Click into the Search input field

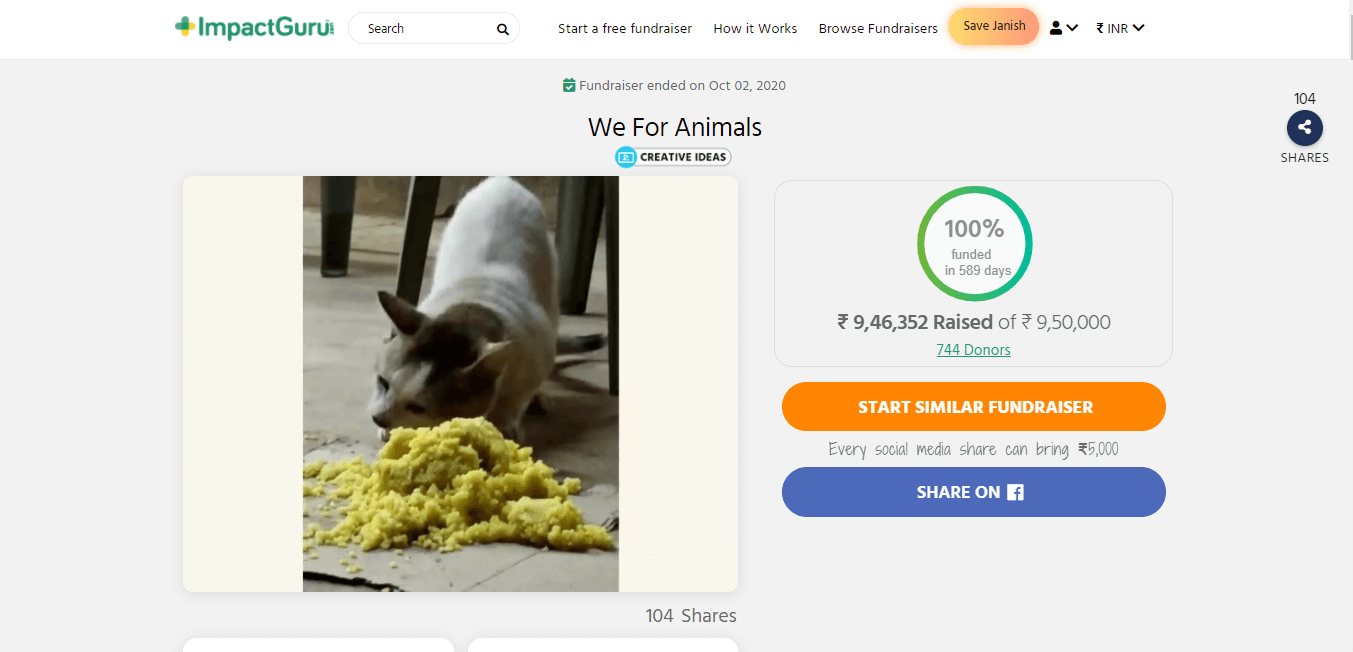pos(425,29)
